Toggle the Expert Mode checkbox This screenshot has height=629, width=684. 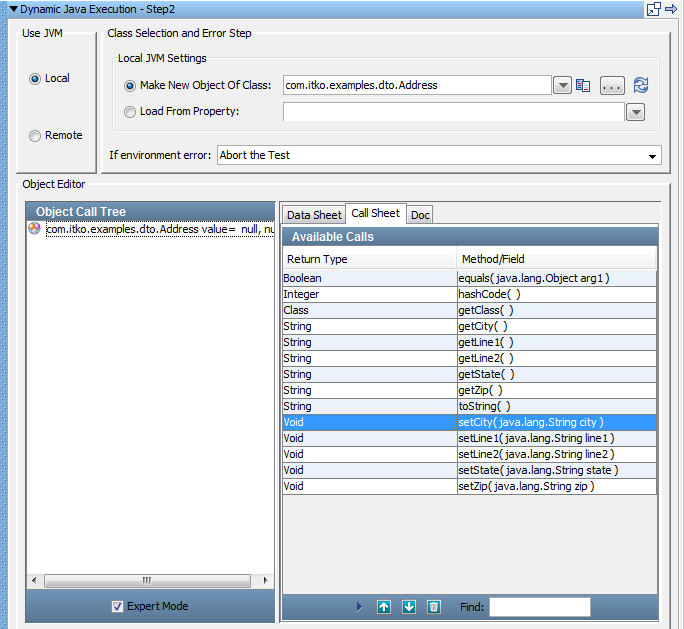click(x=117, y=606)
